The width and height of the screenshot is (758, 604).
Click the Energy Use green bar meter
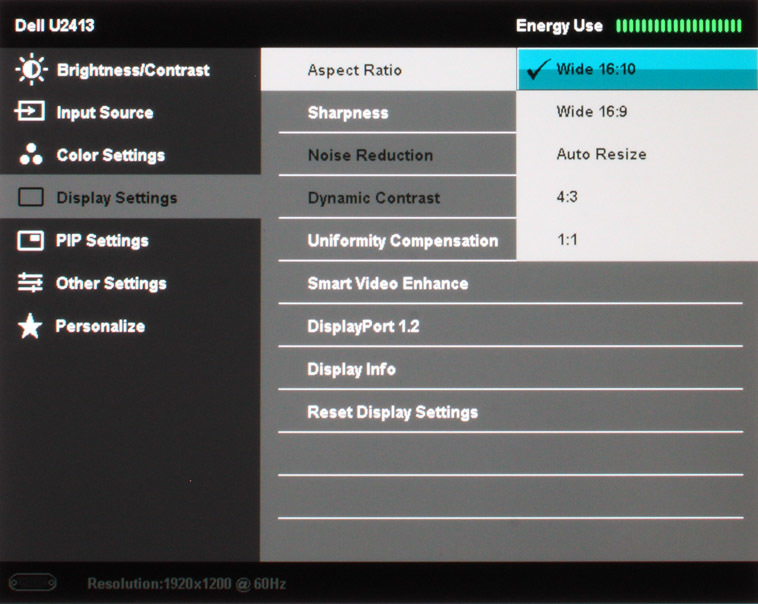(679, 26)
